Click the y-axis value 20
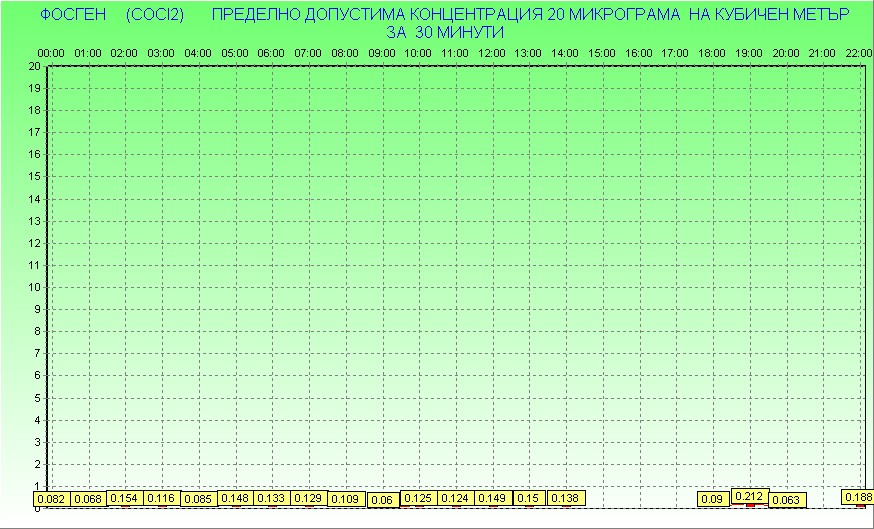Image resolution: width=874 pixels, height=529 pixels. click(35, 66)
